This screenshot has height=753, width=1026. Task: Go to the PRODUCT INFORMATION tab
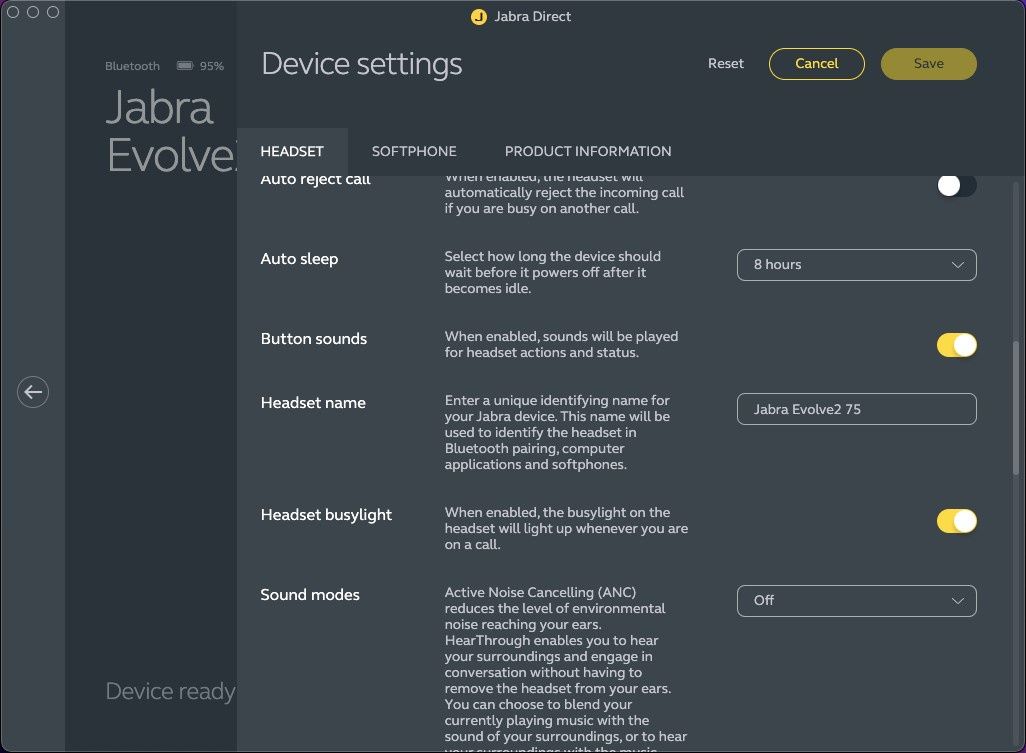(588, 151)
